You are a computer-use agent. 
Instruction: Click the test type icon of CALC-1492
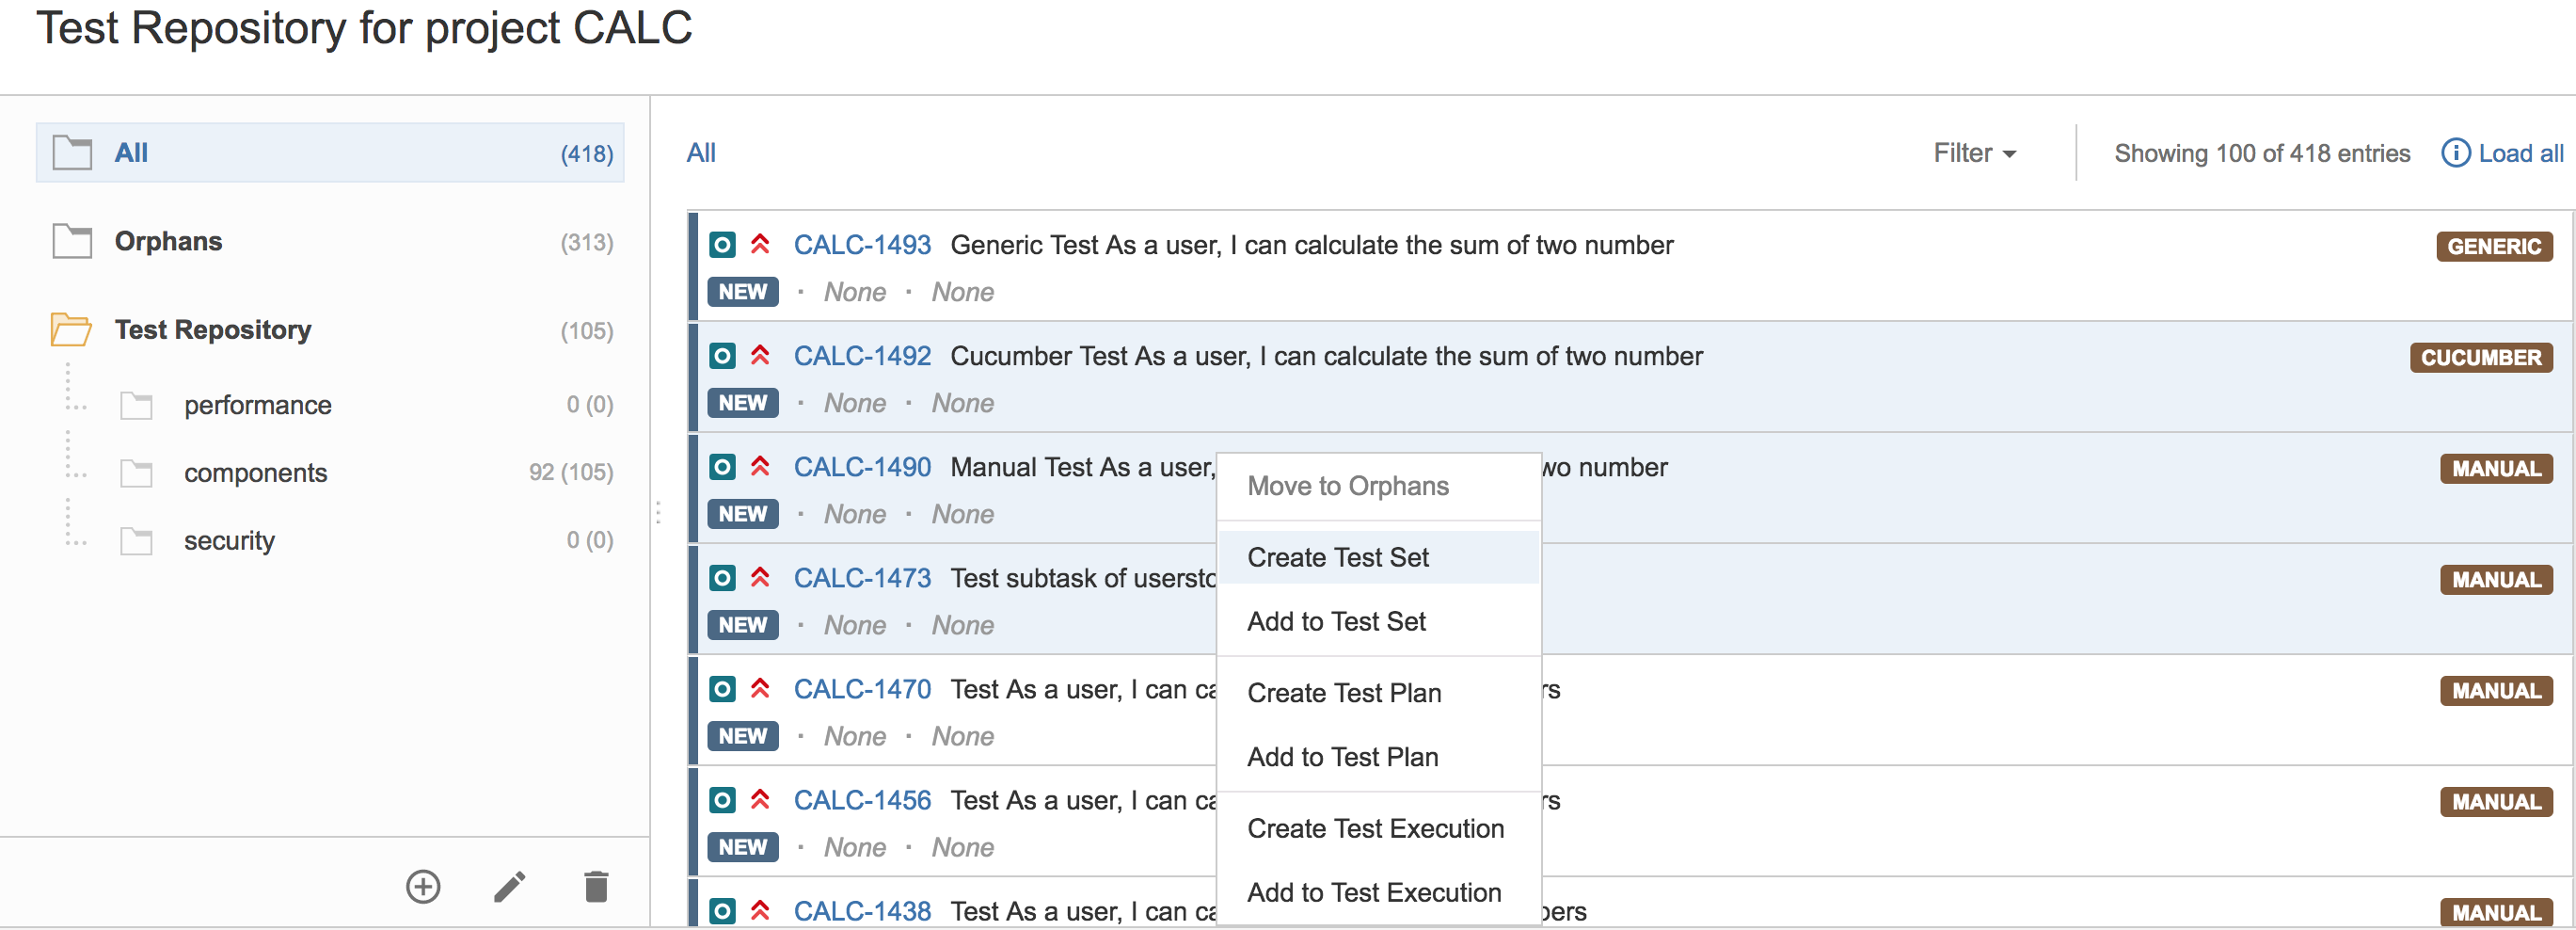click(x=722, y=356)
